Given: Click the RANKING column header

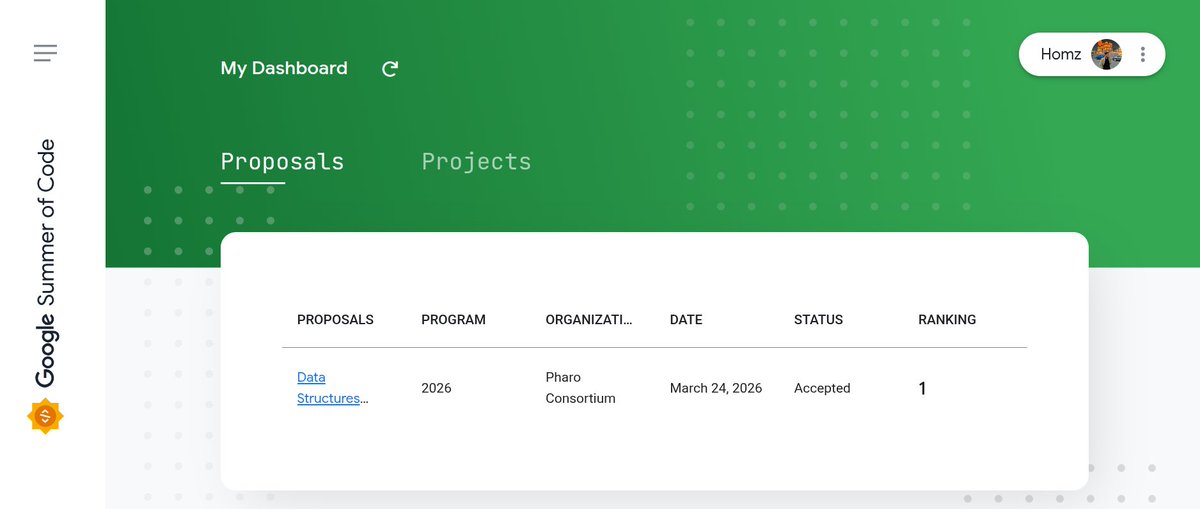Looking at the screenshot, I should pyautogui.click(x=947, y=320).
